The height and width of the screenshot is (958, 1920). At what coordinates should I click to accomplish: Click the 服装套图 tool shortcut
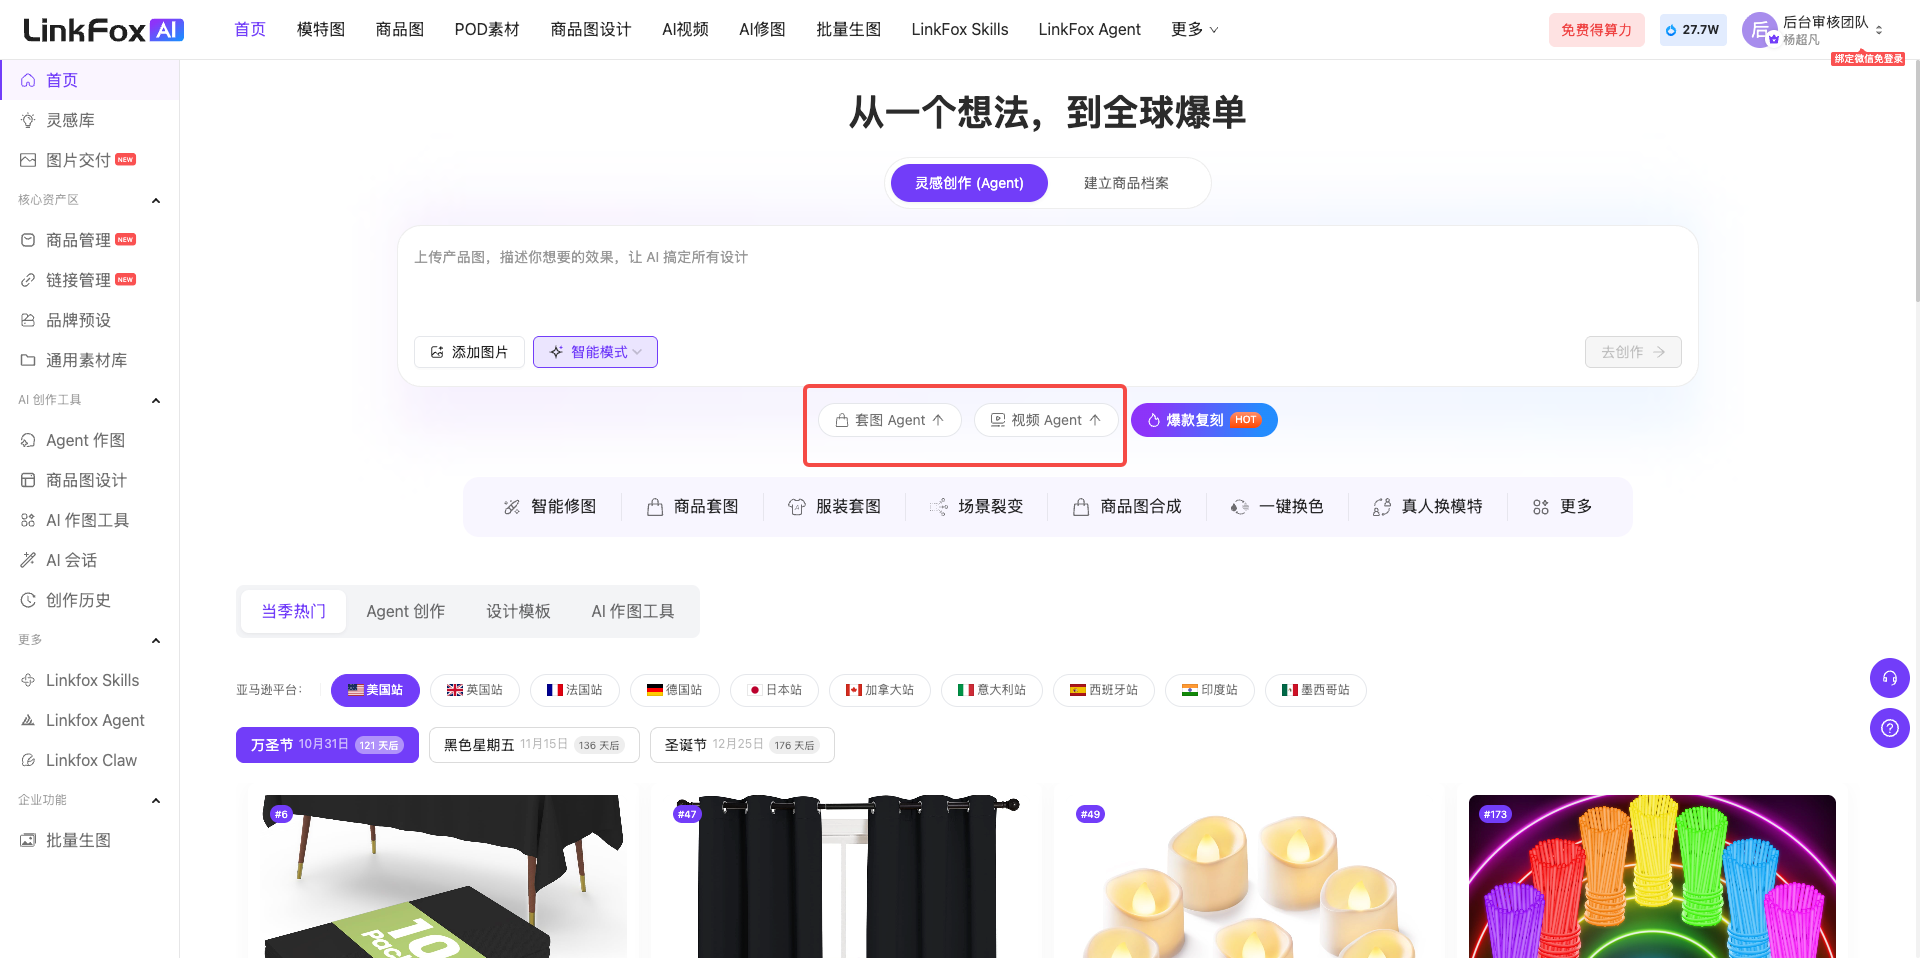[x=834, y=507]
